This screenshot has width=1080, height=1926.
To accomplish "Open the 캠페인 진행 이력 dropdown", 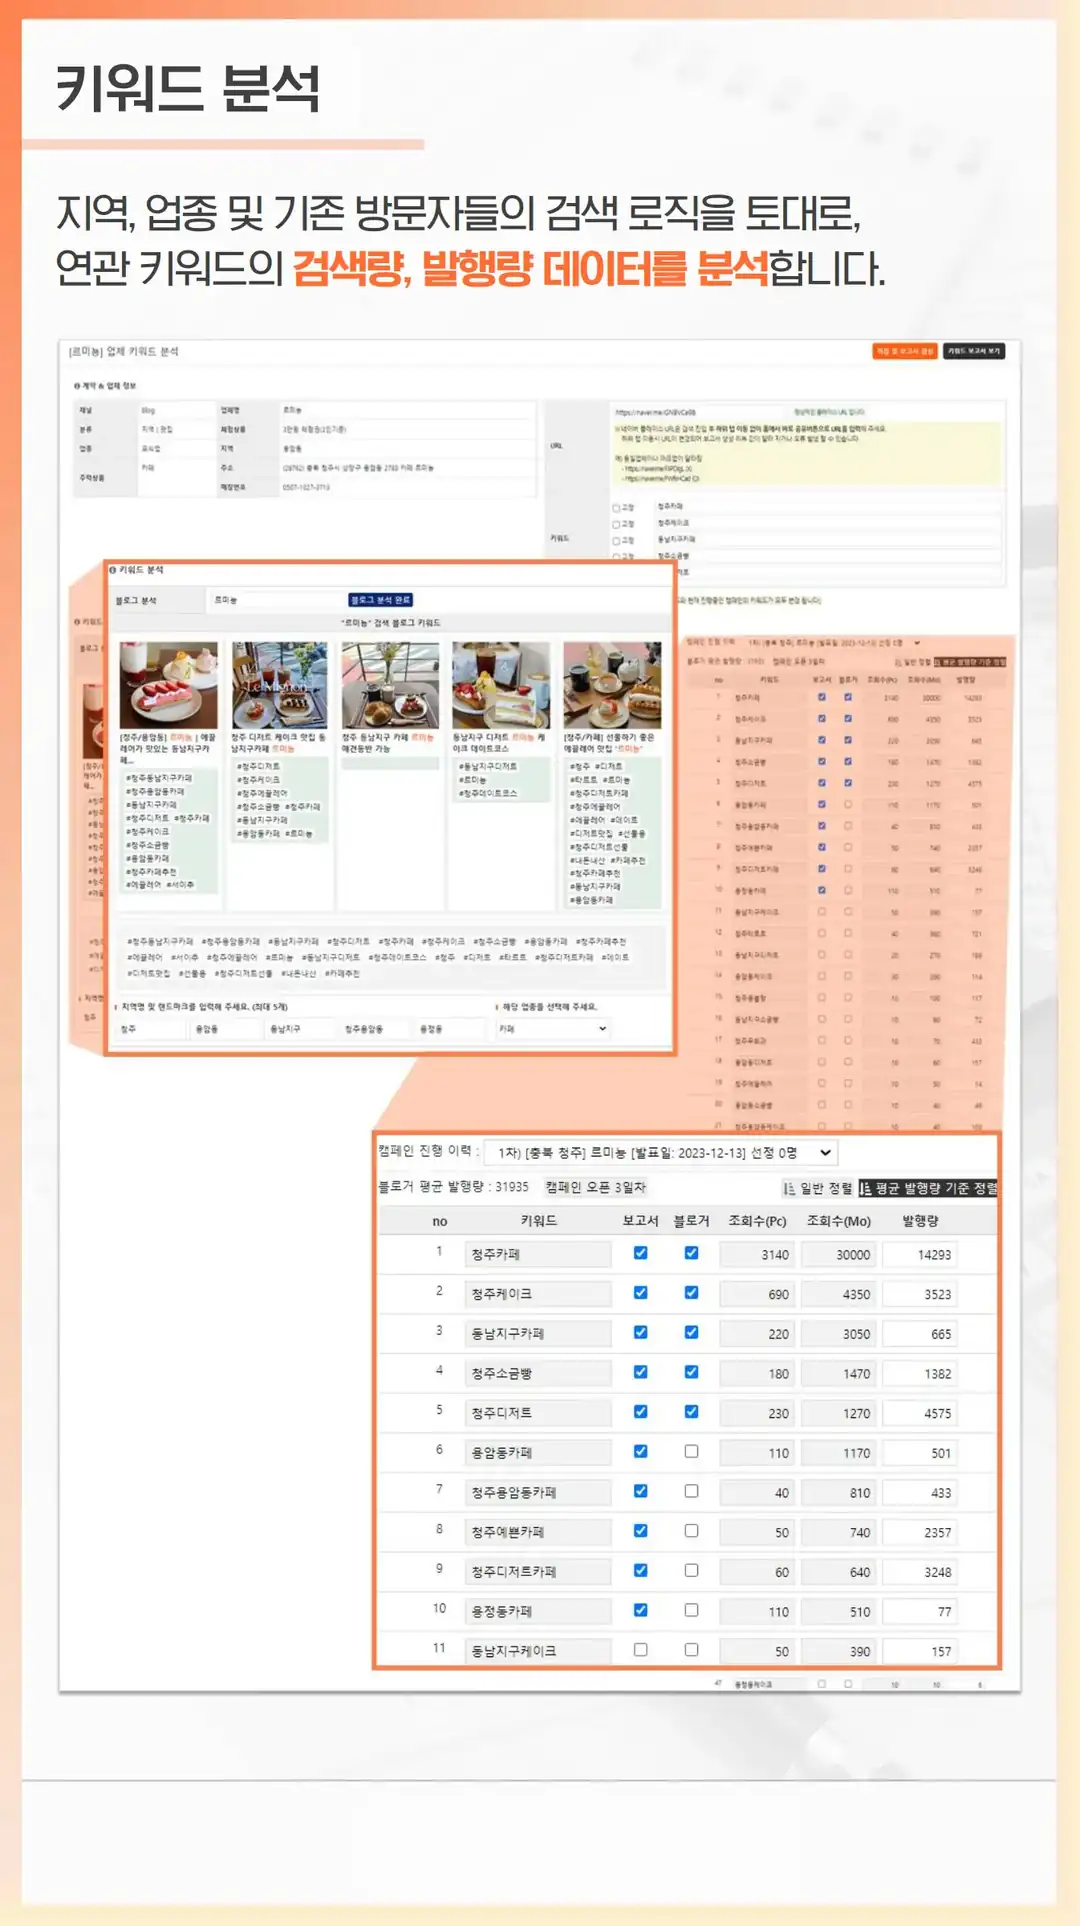I will tap(660, 1152).
